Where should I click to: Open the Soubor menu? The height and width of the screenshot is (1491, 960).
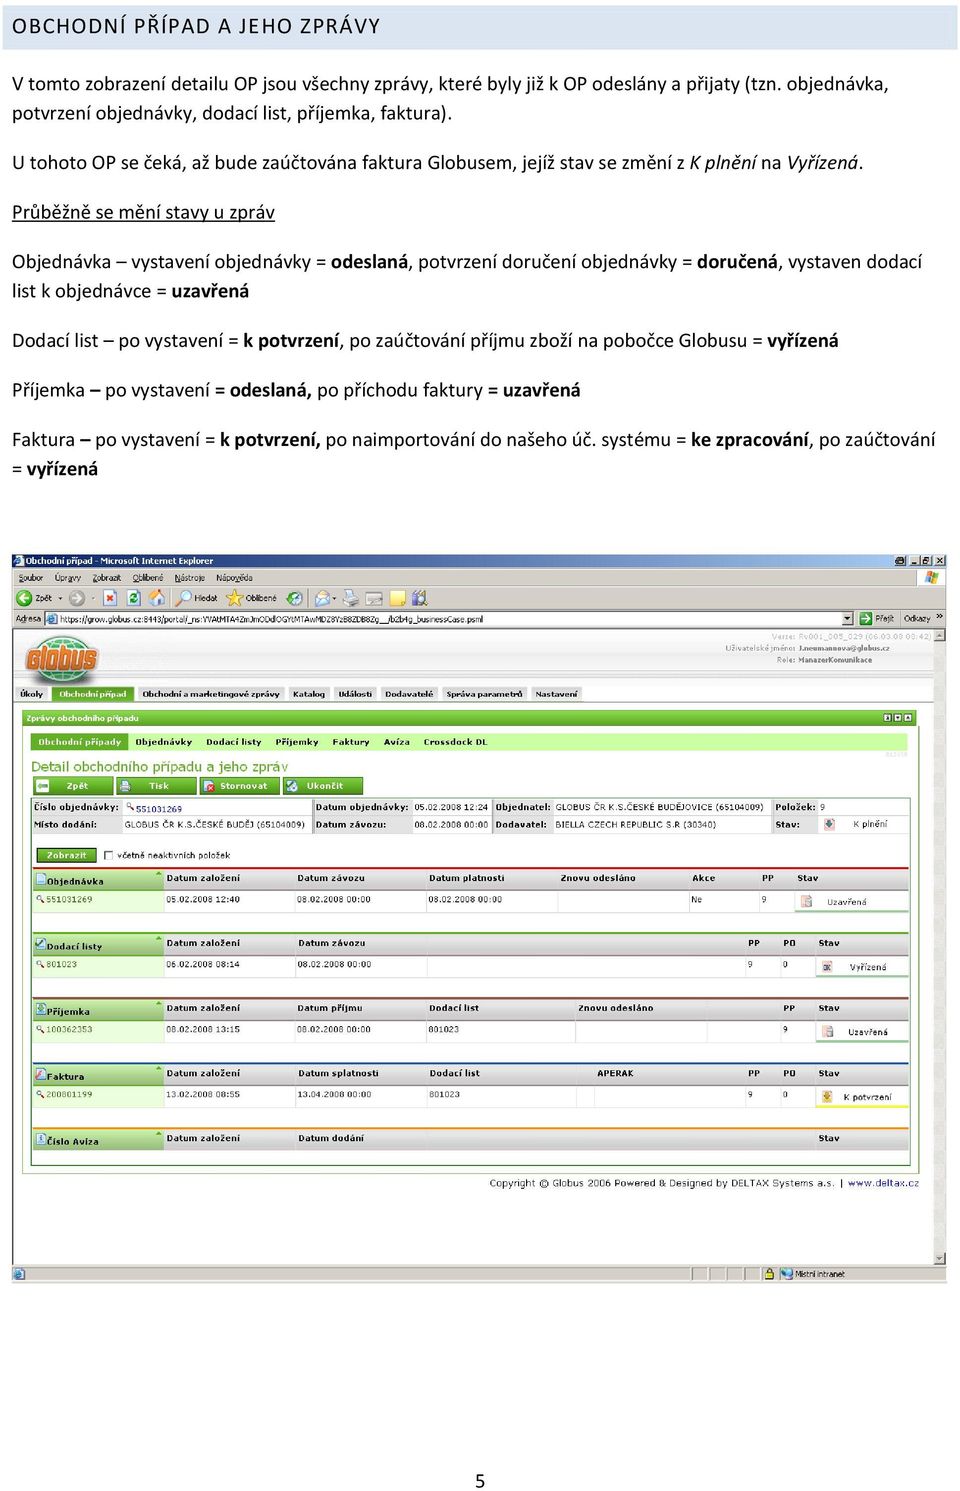[31, 578]
